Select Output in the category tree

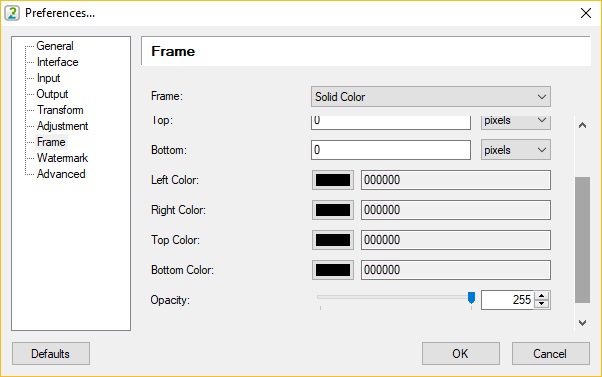52,94
